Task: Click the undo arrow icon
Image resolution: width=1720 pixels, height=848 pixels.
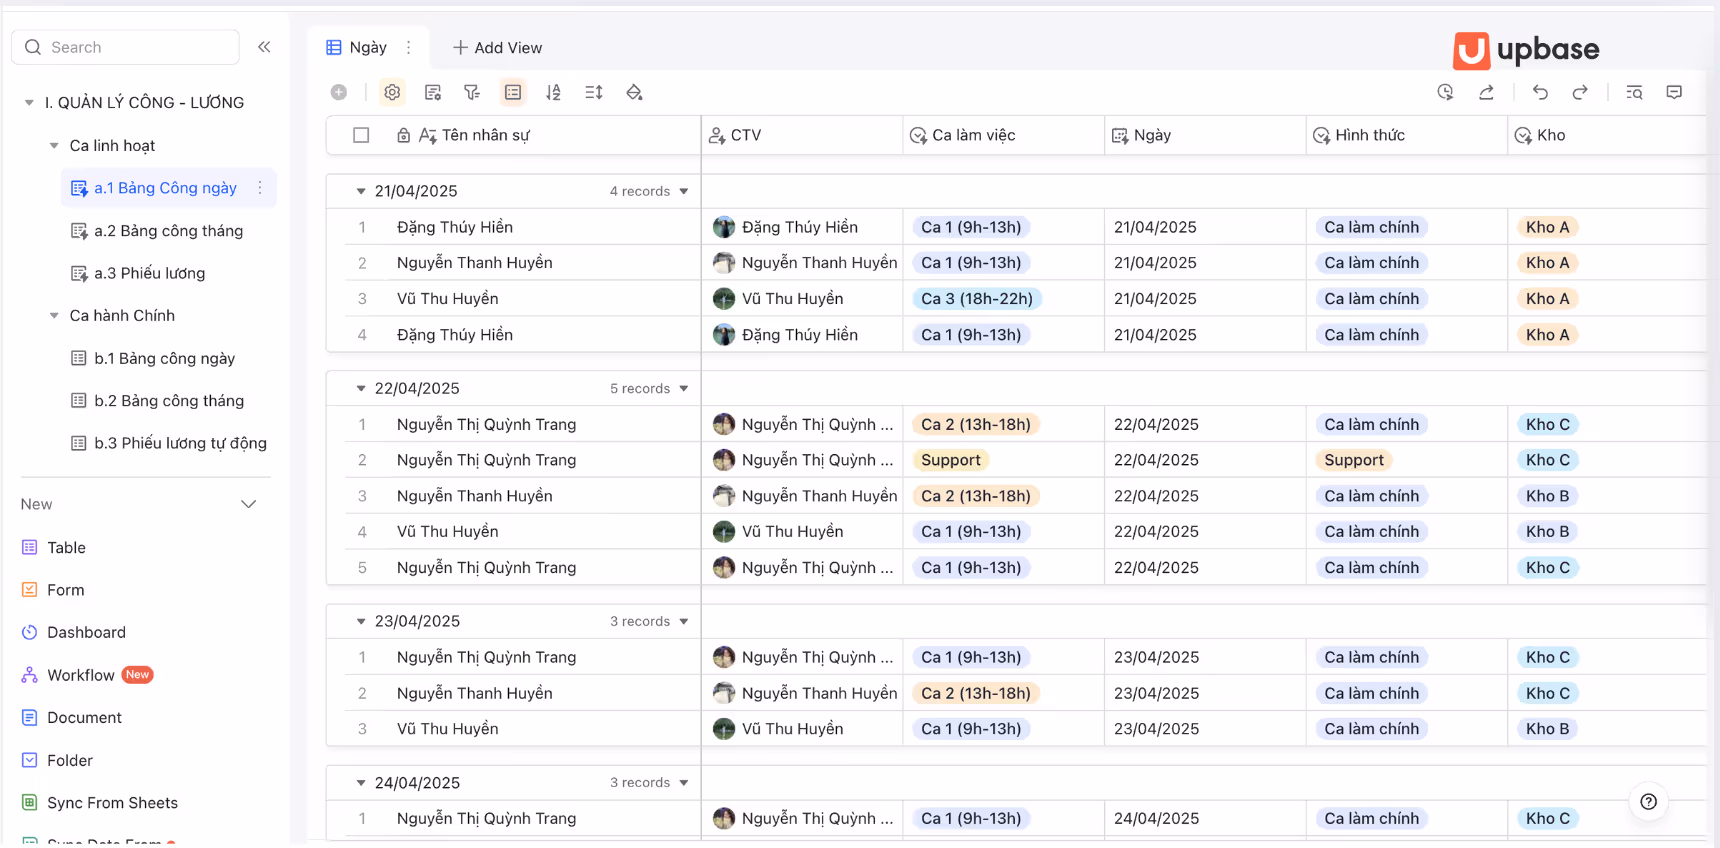Action: click(1540, 92)
